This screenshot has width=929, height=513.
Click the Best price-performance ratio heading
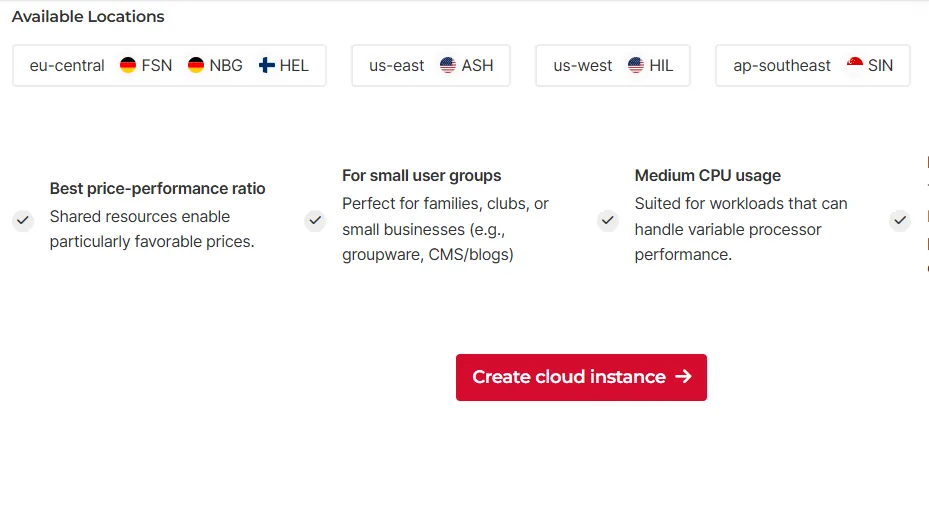tap(158, 188)
